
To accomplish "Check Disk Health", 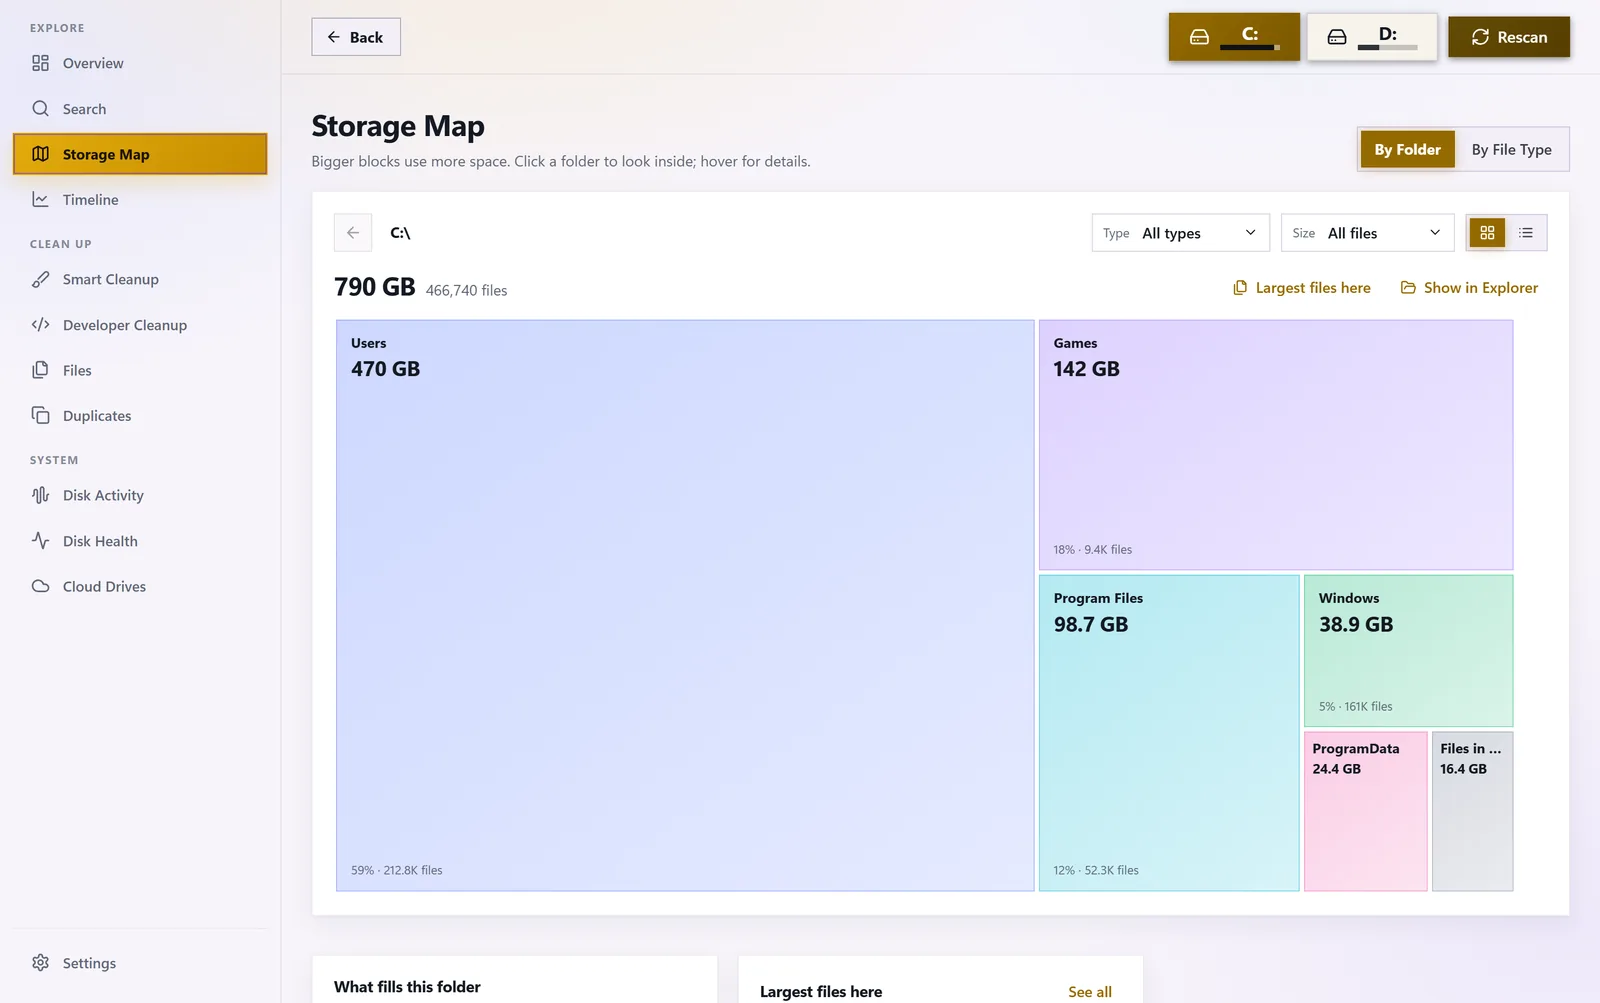I will (x=140, y=541).
